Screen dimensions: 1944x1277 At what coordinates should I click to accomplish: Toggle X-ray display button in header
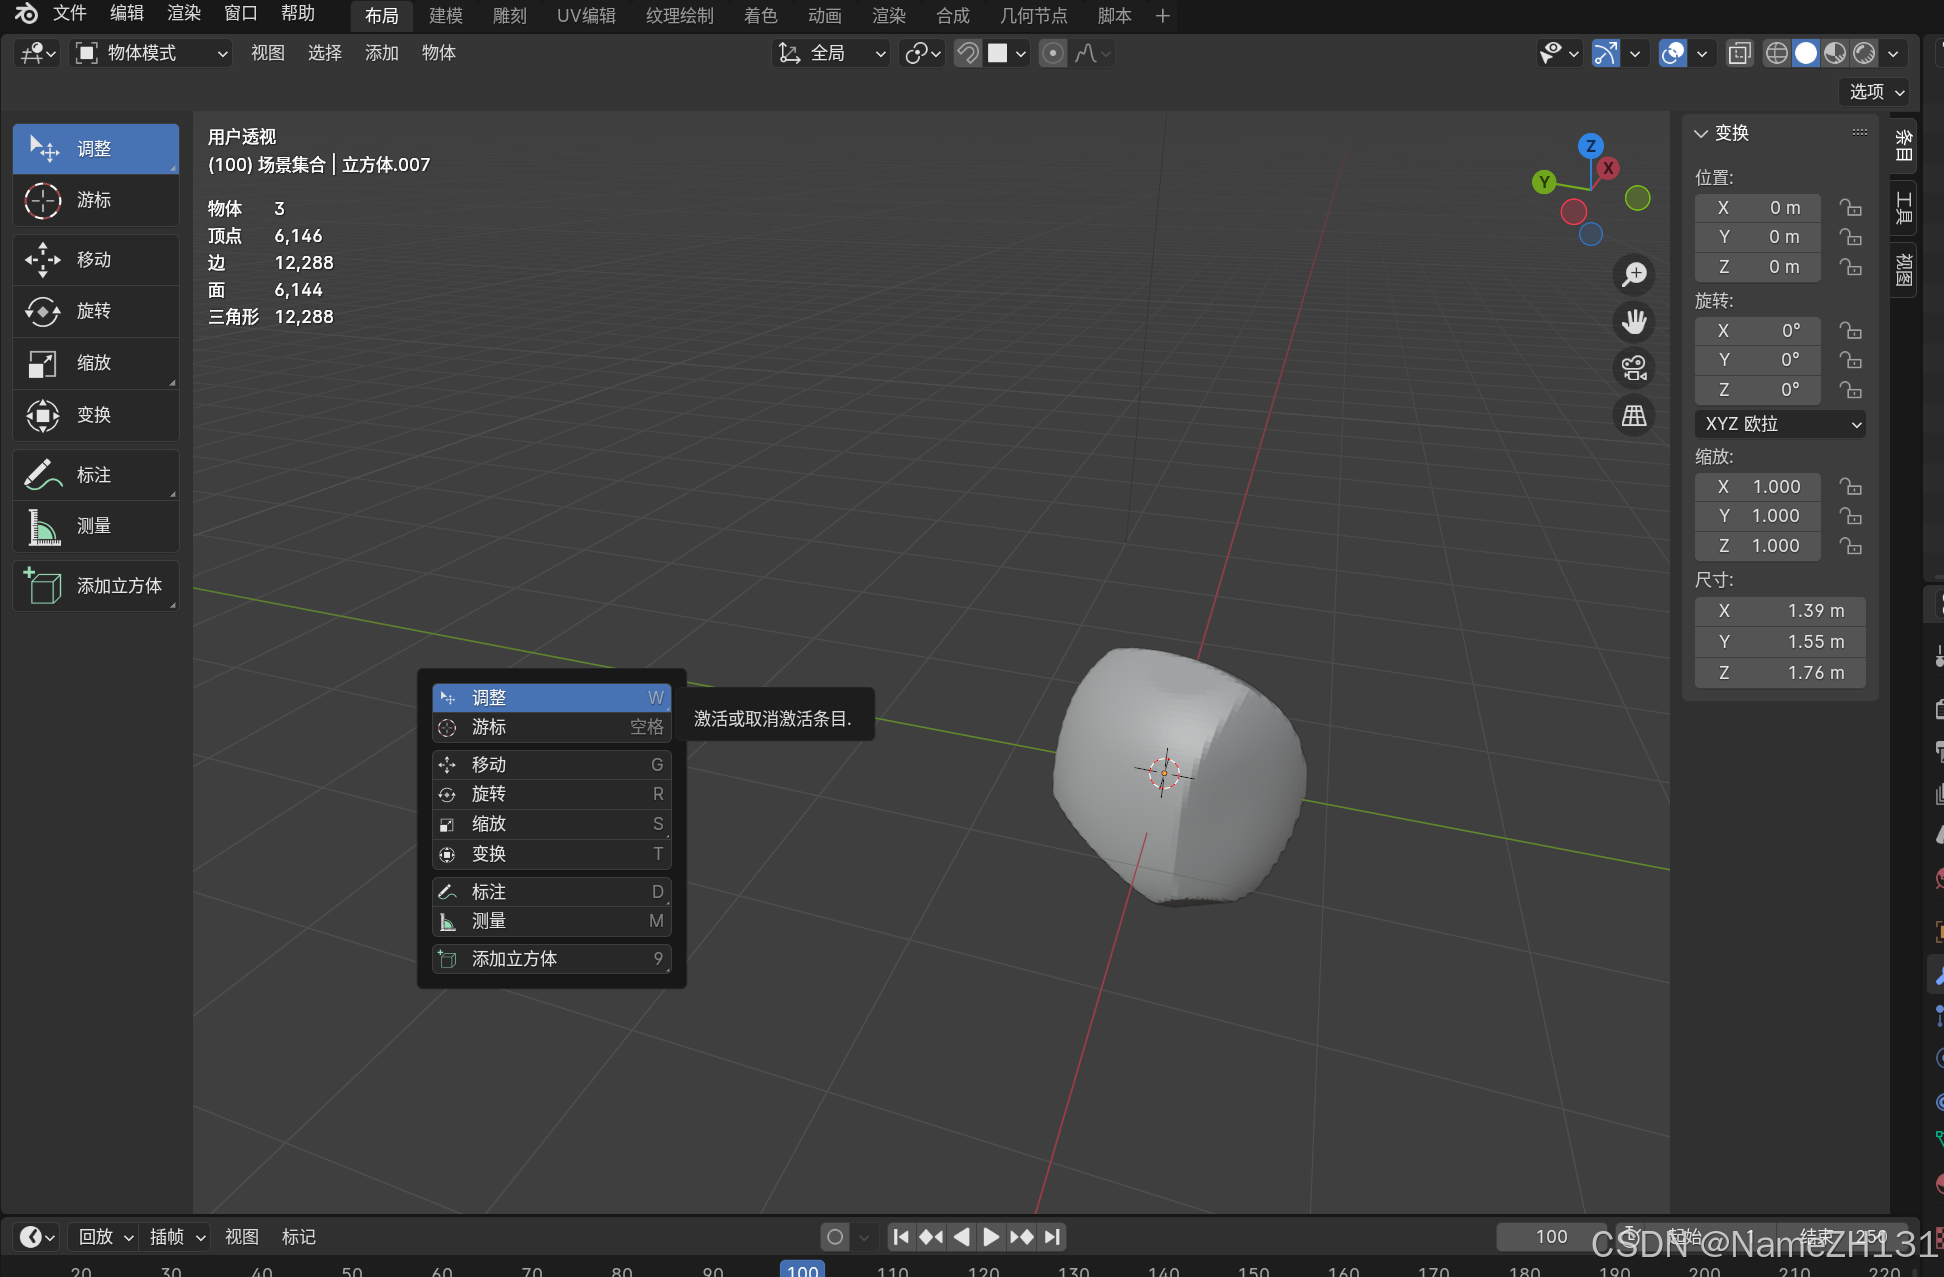(x=1739, y=53)
